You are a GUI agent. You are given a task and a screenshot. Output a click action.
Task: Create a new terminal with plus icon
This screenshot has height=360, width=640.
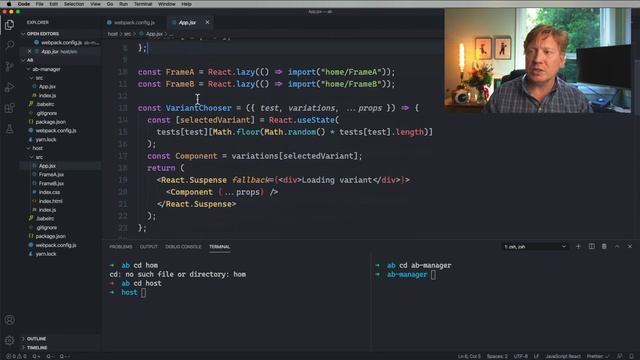578,247
